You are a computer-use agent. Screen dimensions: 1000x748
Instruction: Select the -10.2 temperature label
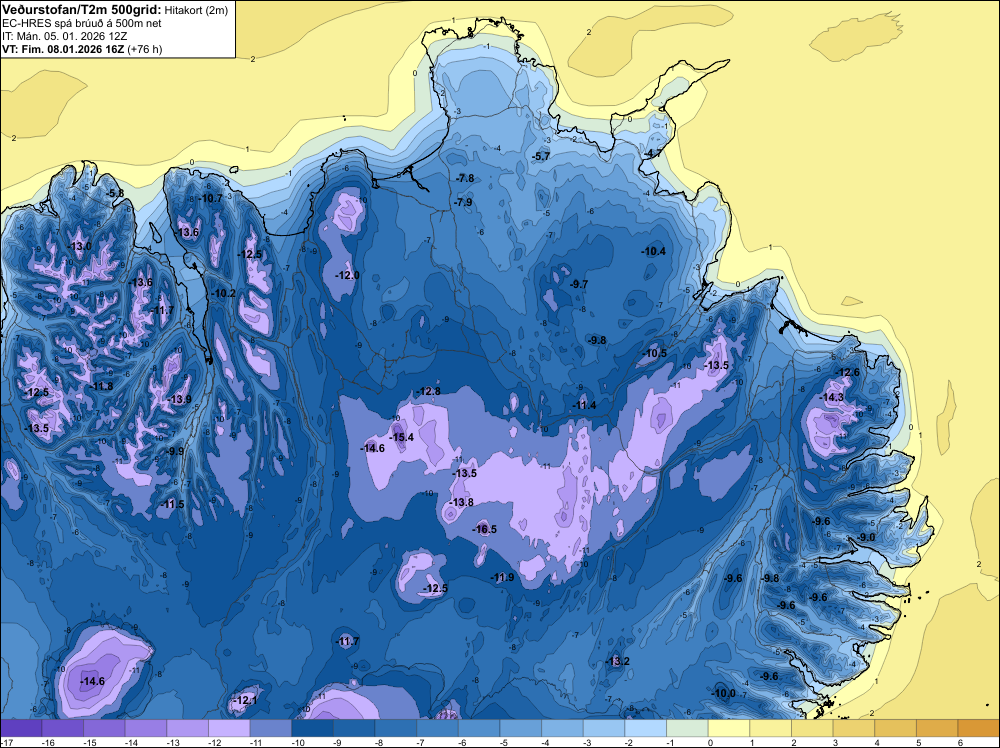[223, 293]
